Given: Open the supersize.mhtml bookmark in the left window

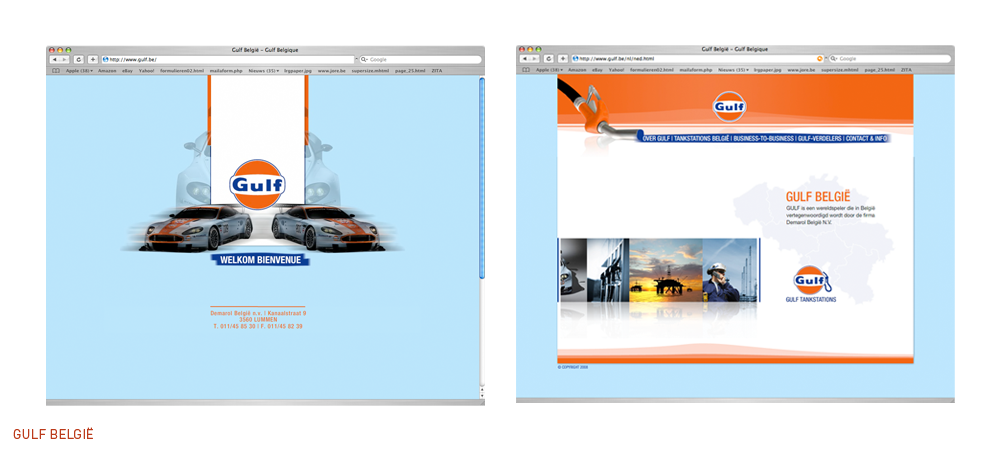Looking at the screenshot, I should click(x=371, y=71).
